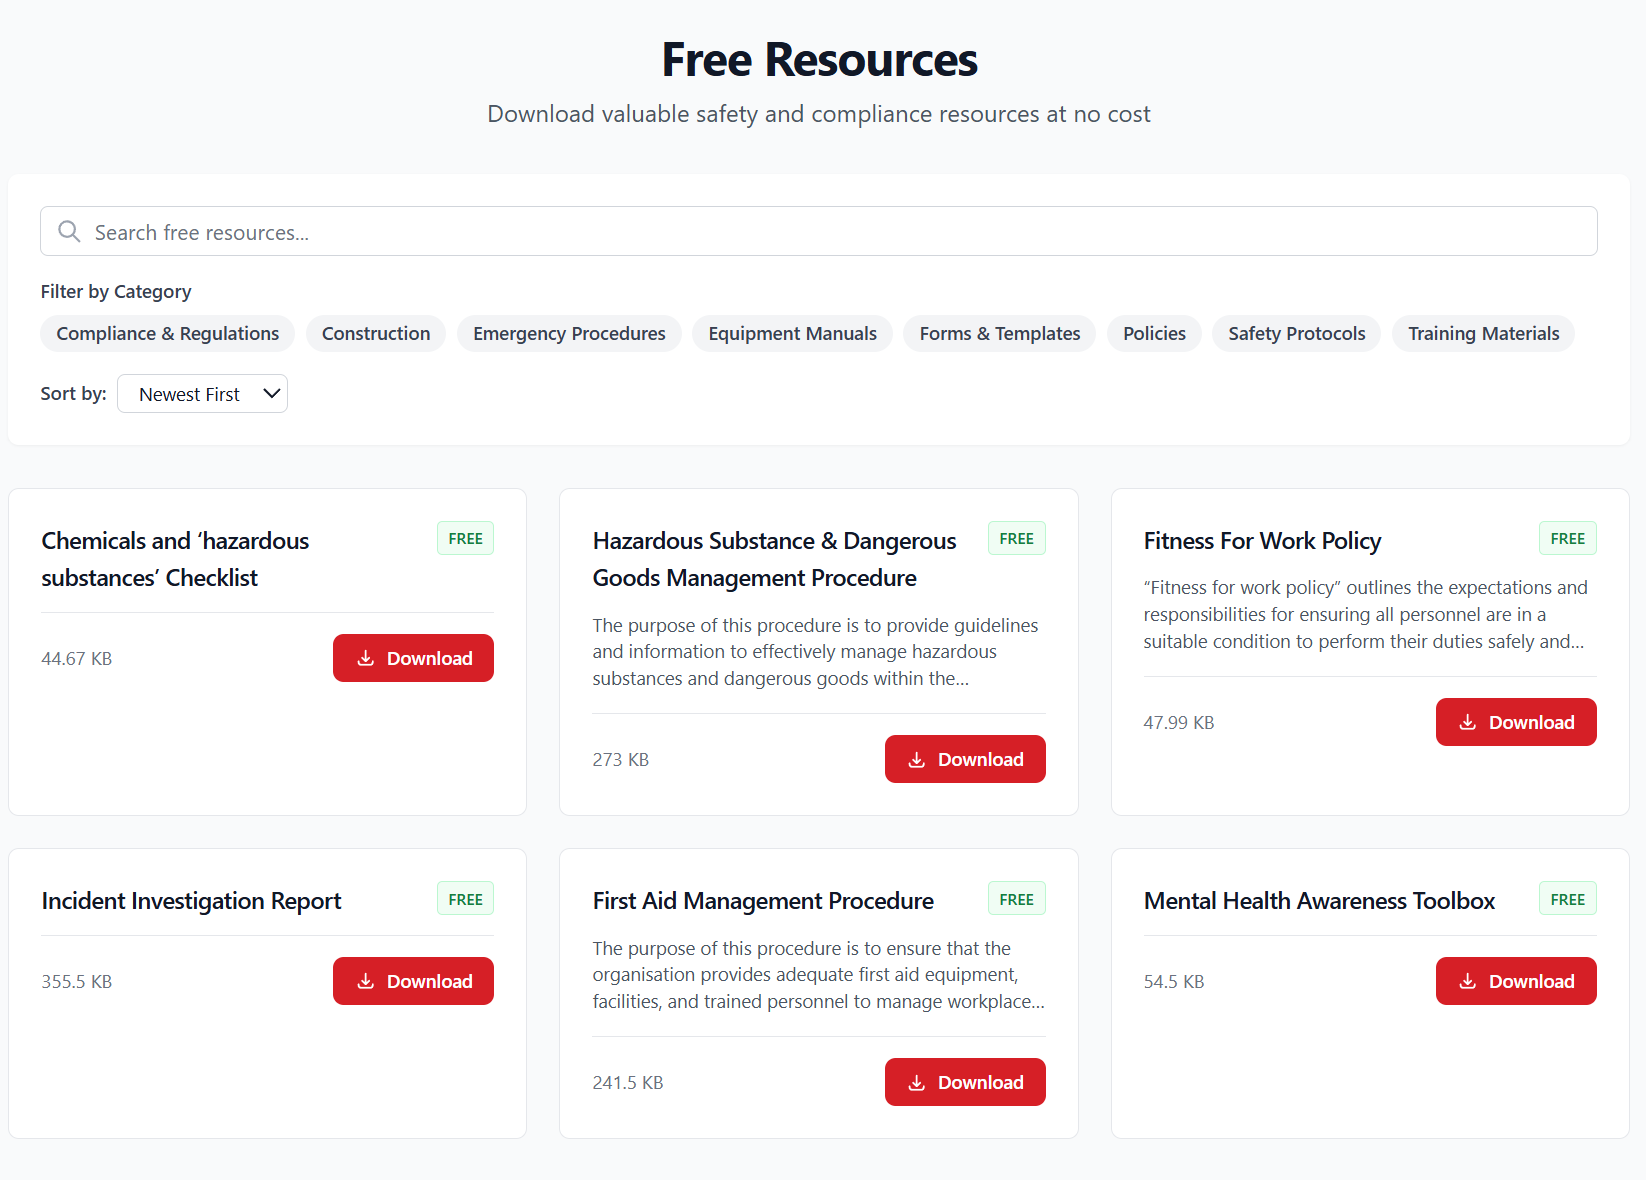1646x1180 pixels.
Task: Click the FREE badge on Incident Investigation Report
Action: click(465, 898)
